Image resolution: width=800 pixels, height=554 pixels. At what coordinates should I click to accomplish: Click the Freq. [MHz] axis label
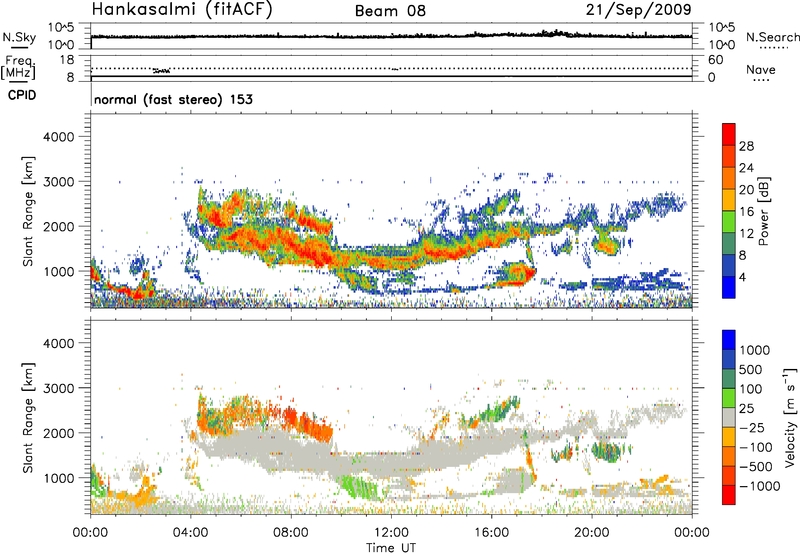point(19,68)
